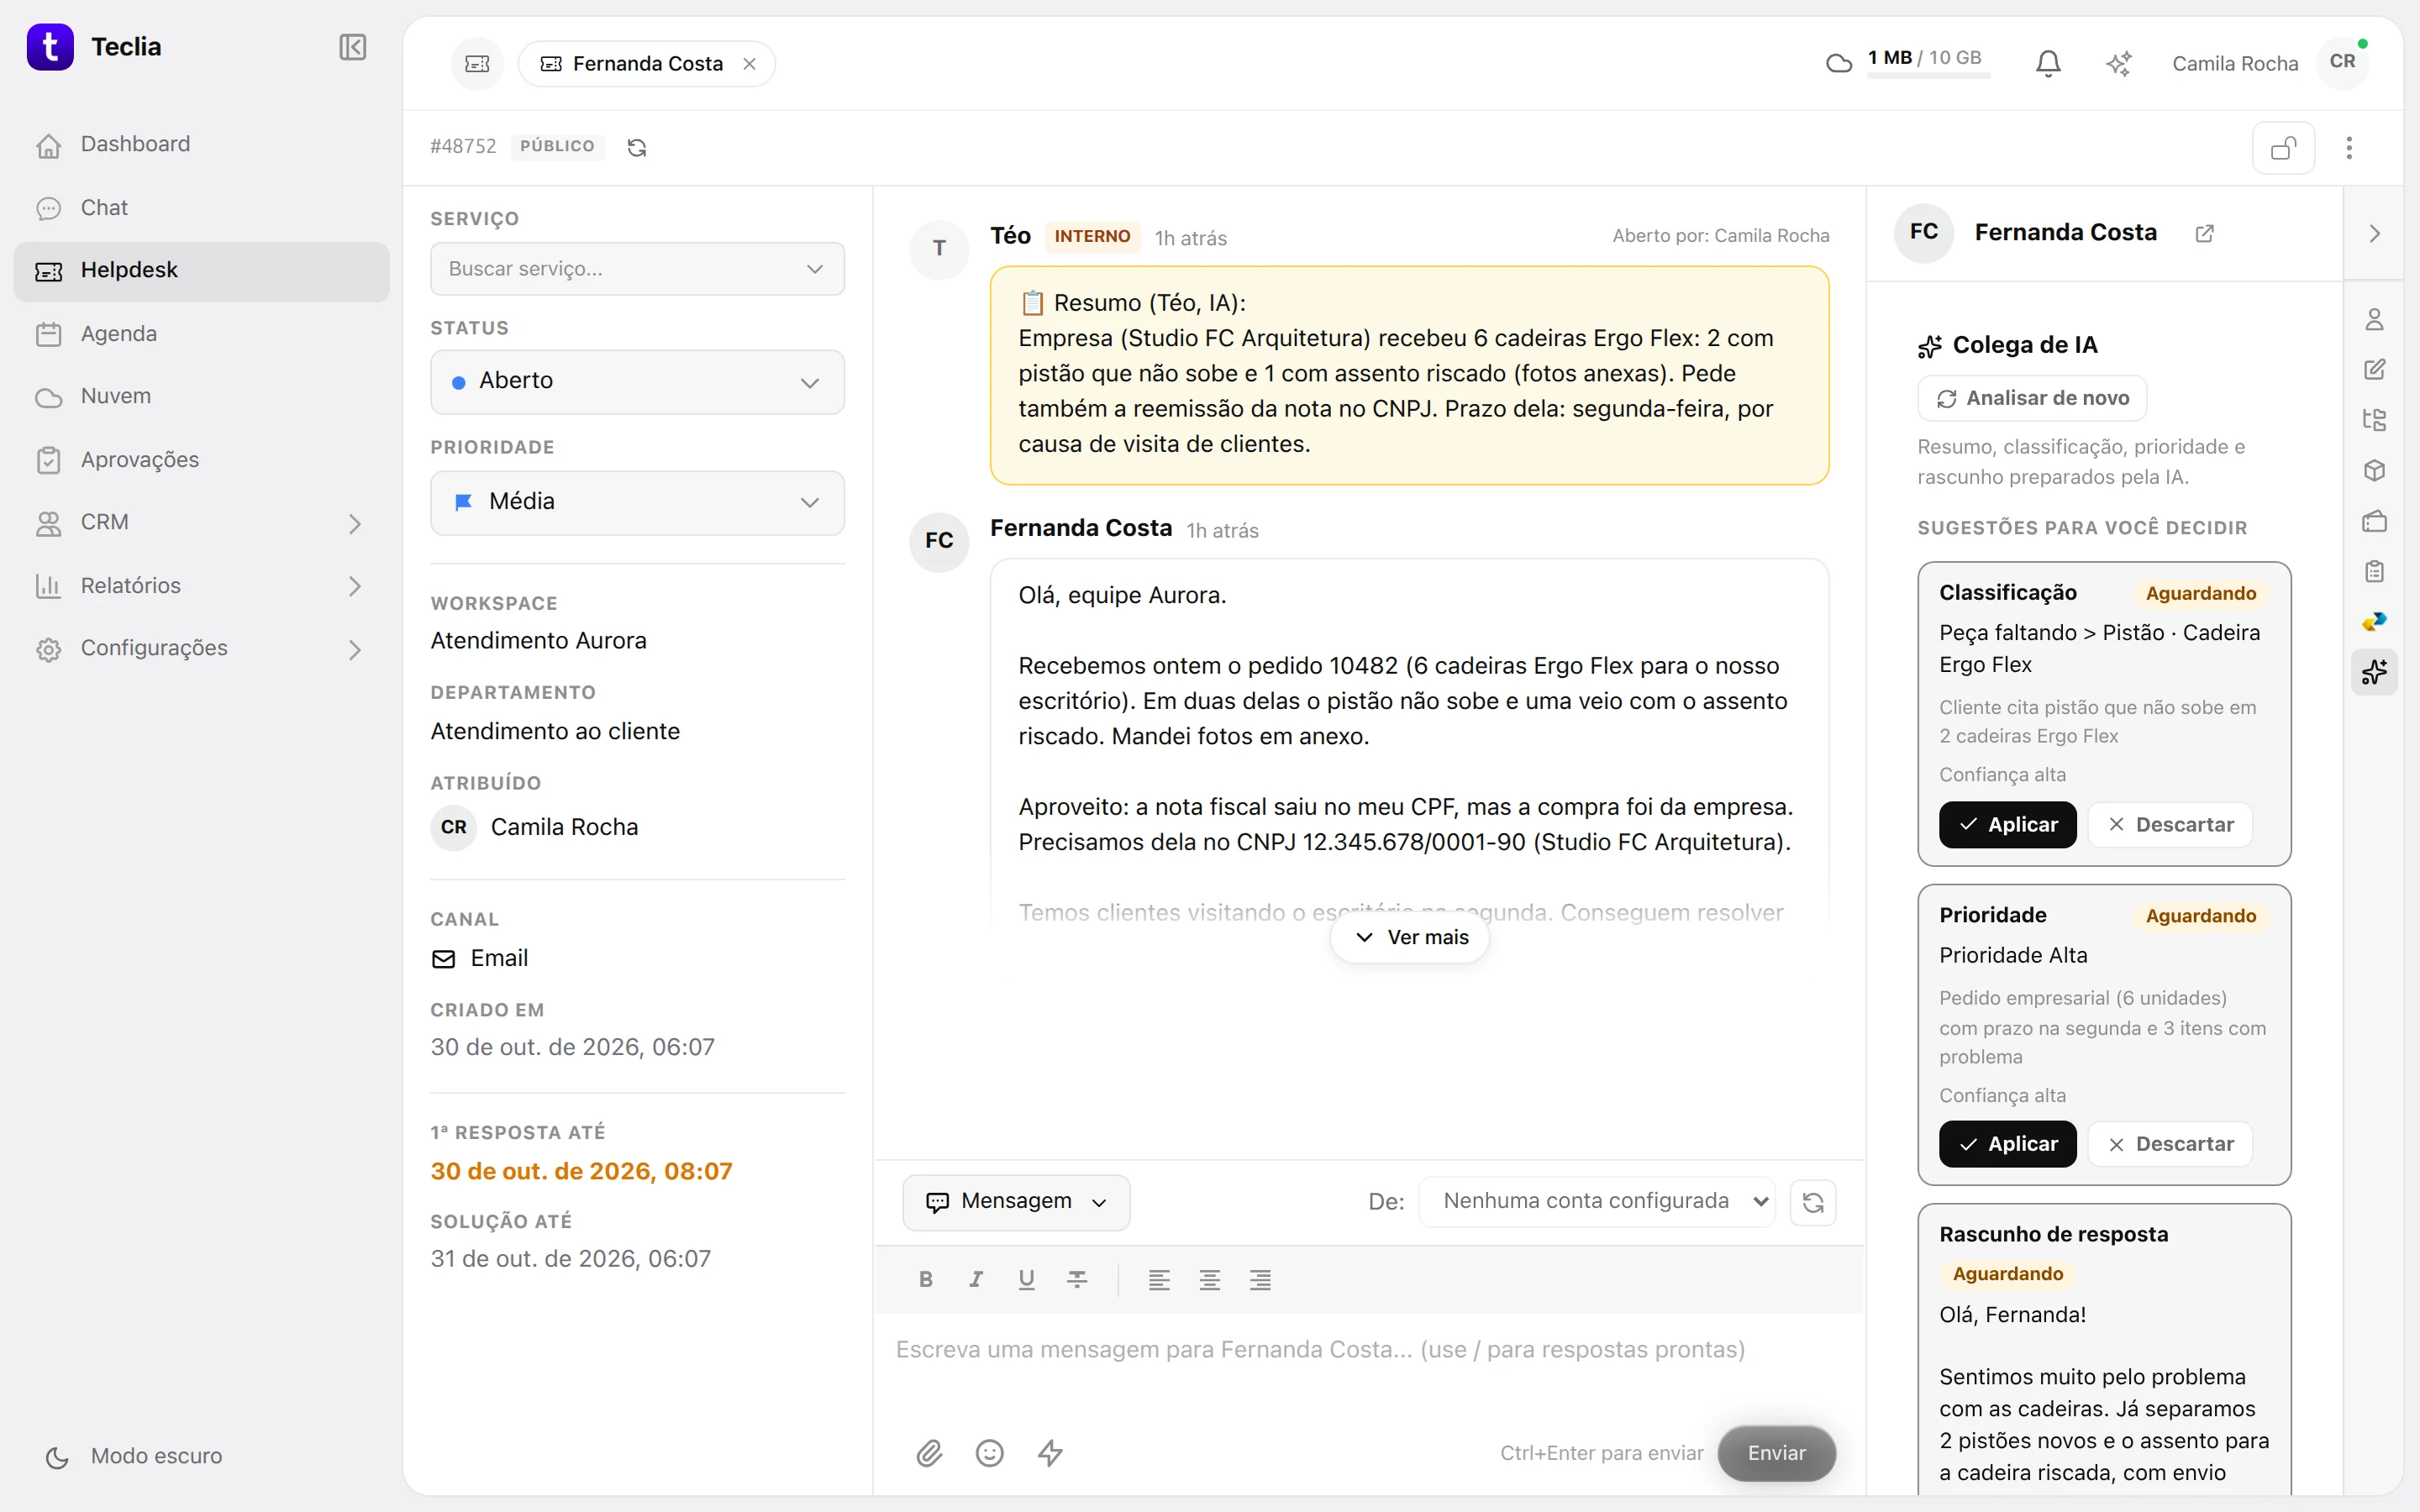2420x1512 pixels.
Task: Open Fernanda Costa profile external link icon
Action: point(2204,233)
